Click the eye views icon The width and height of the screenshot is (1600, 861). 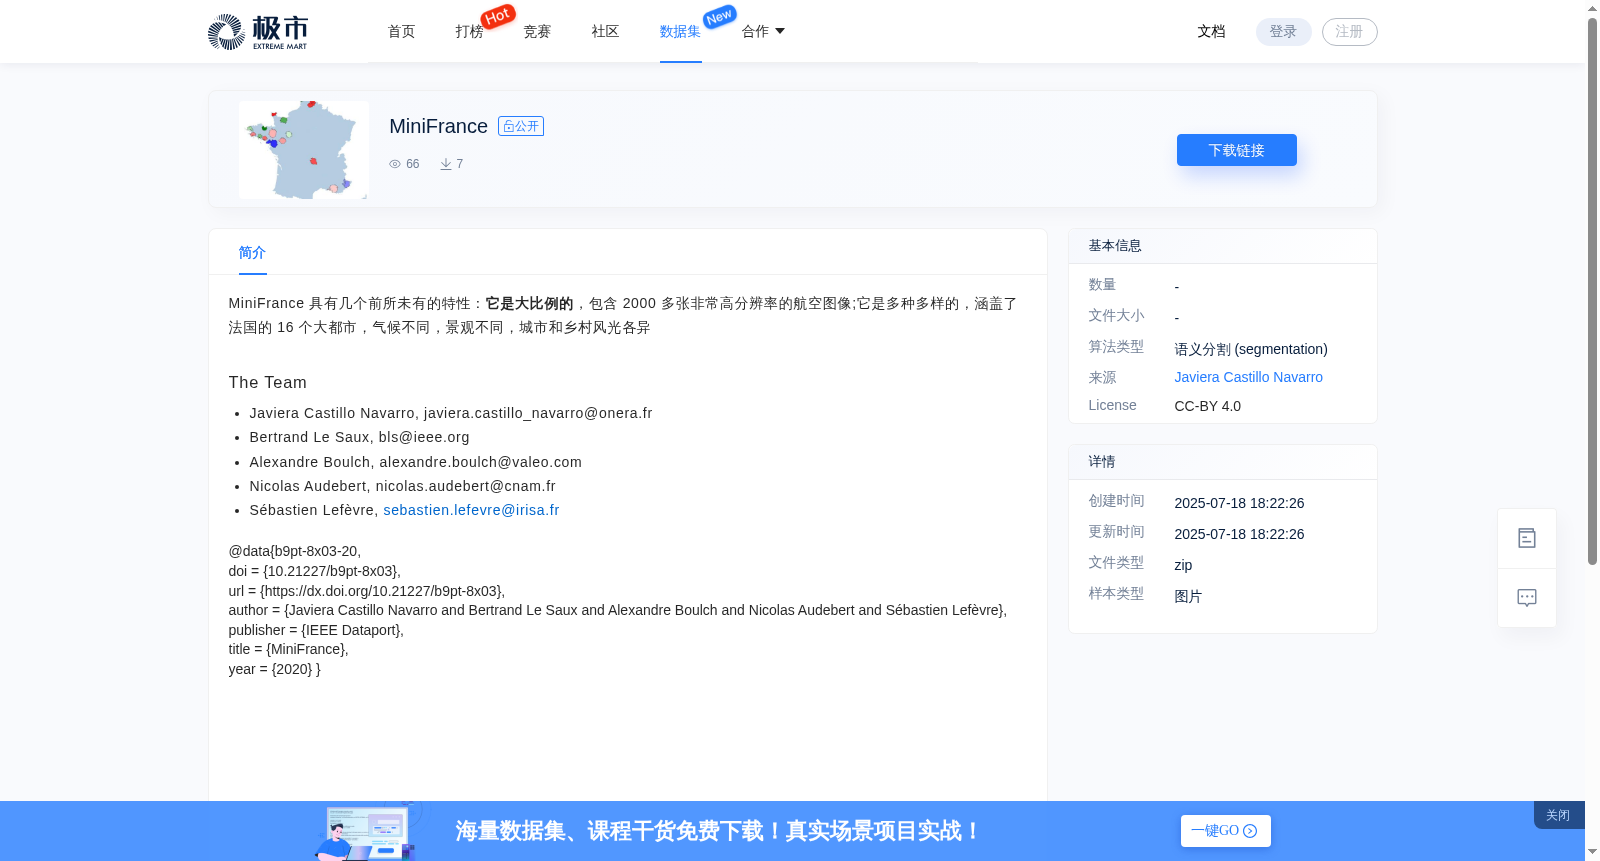coord(395,164)
